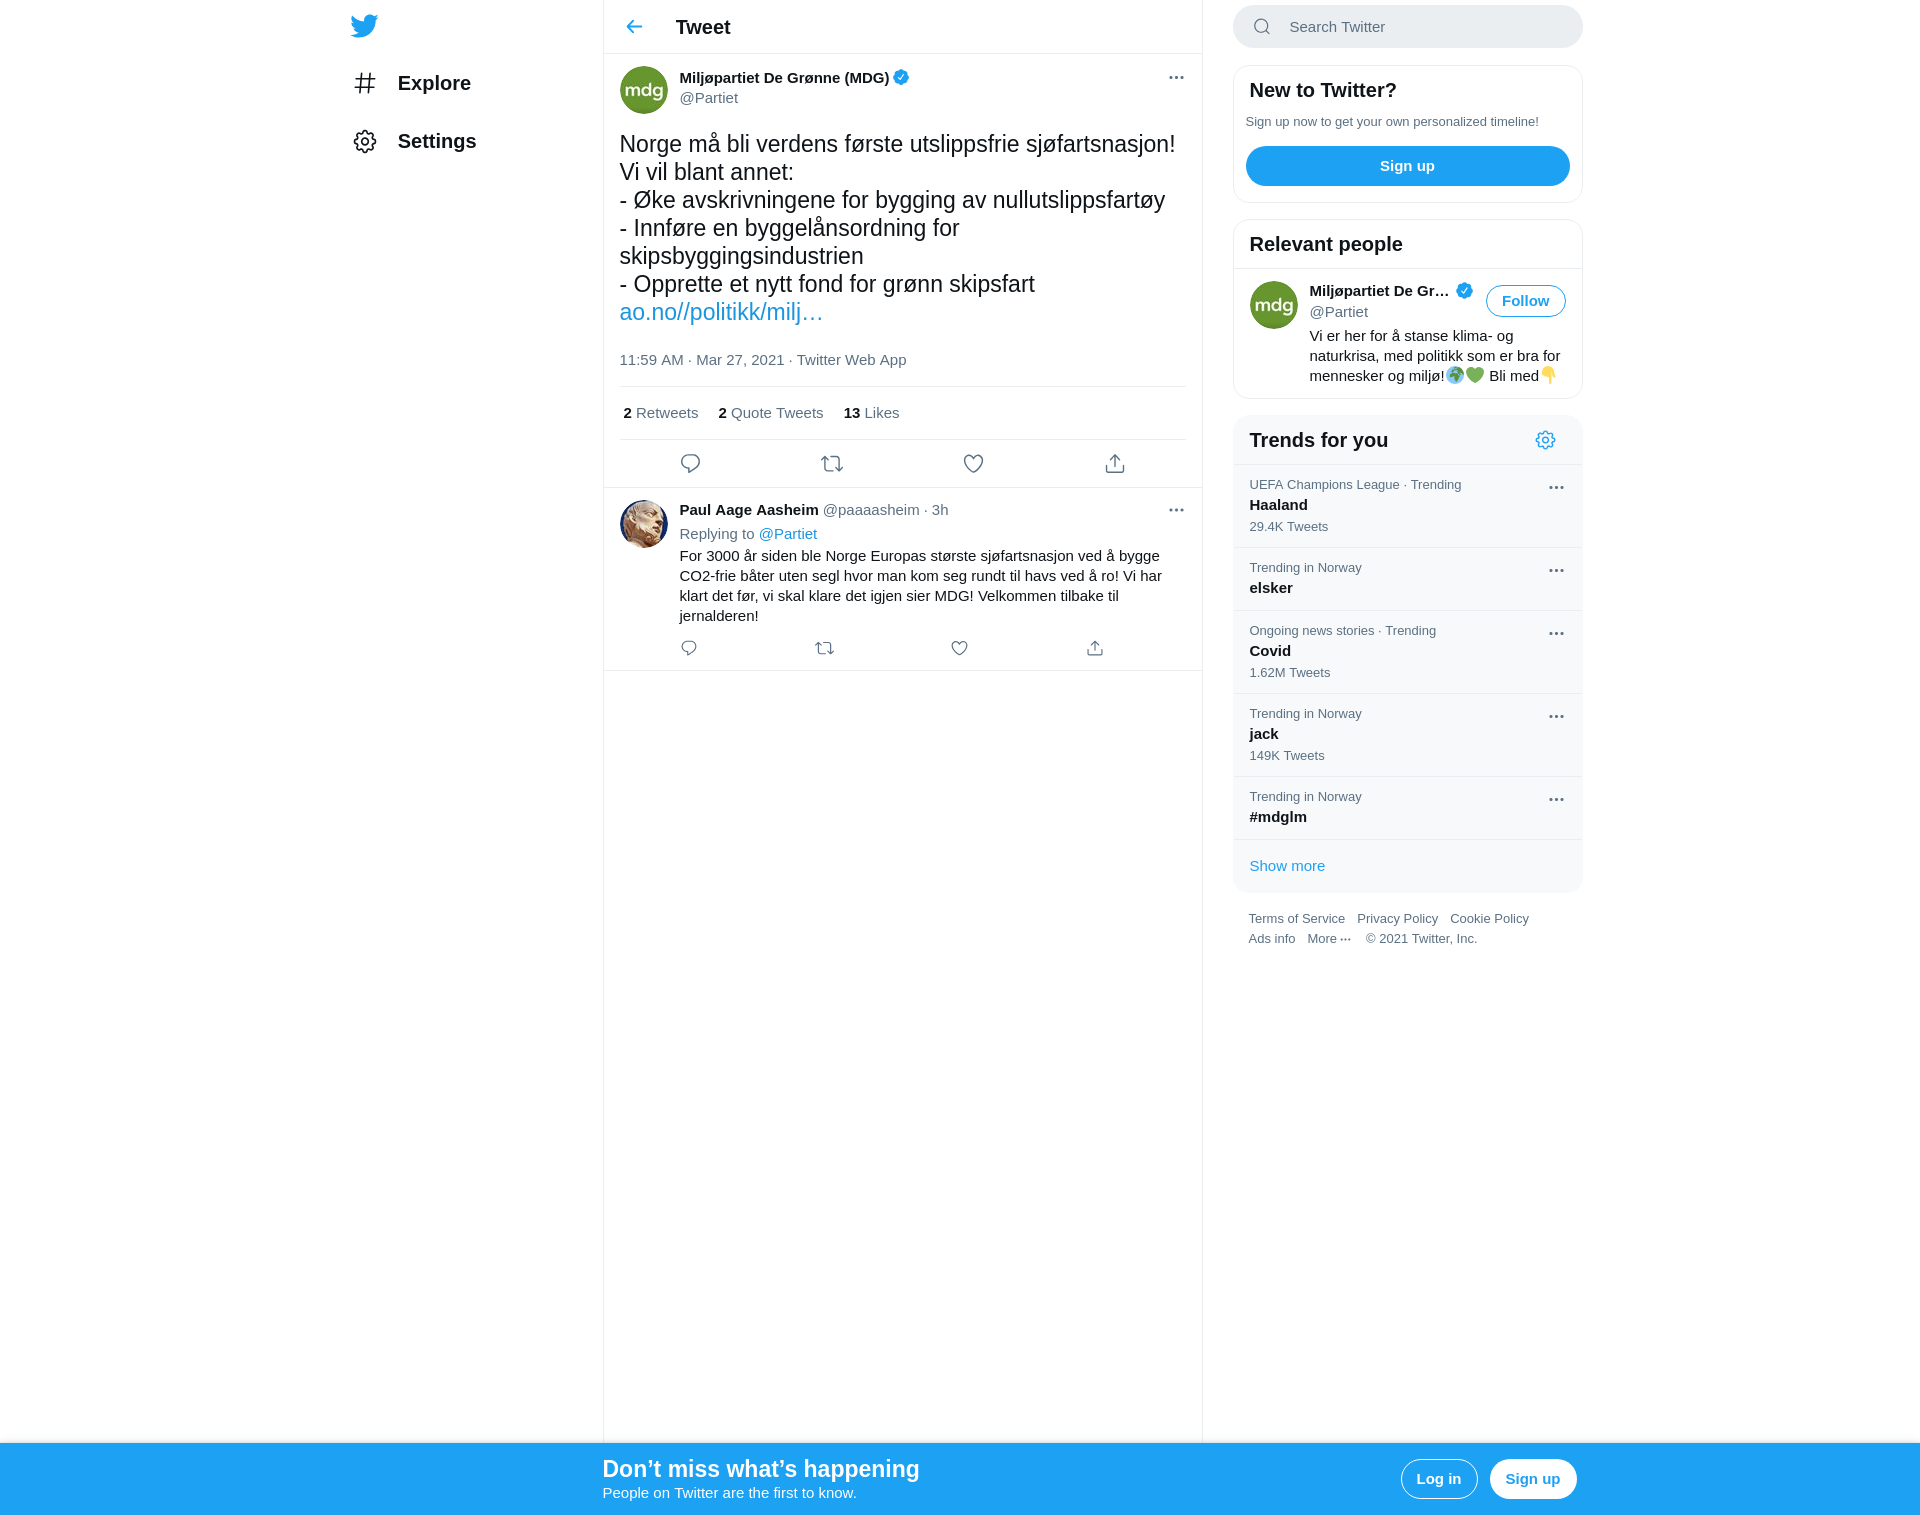This screenshot has width=1920, height=1515.
Task: Open the Settings menu item
Action: 415,141
